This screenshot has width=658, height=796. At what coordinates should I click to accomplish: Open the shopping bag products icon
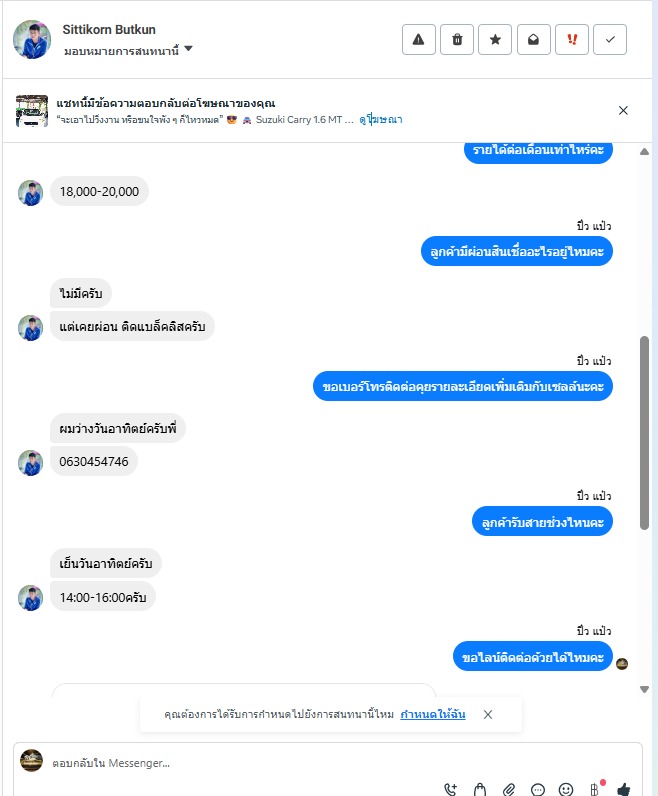tap(480, 789)
